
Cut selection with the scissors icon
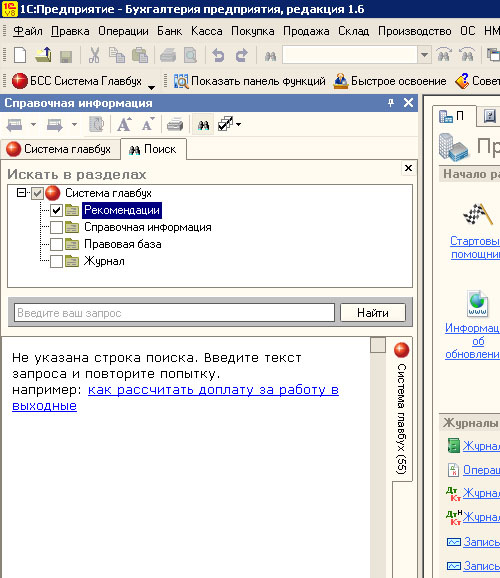pyautogui.click(x=94, y=55)
